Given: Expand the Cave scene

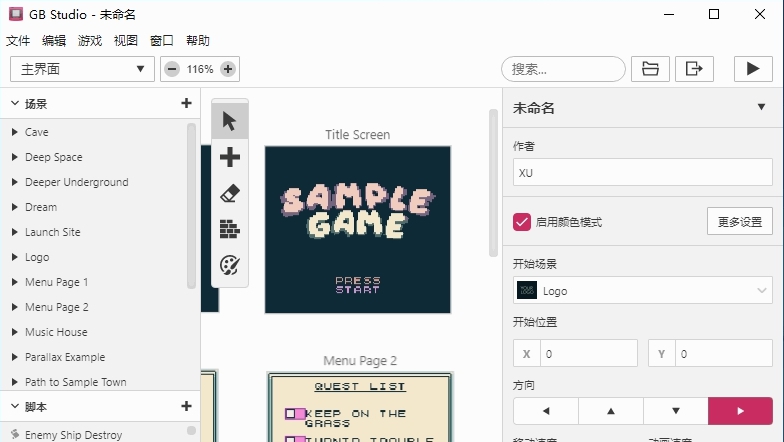Looking at the screenshot, I should (14, 132).
